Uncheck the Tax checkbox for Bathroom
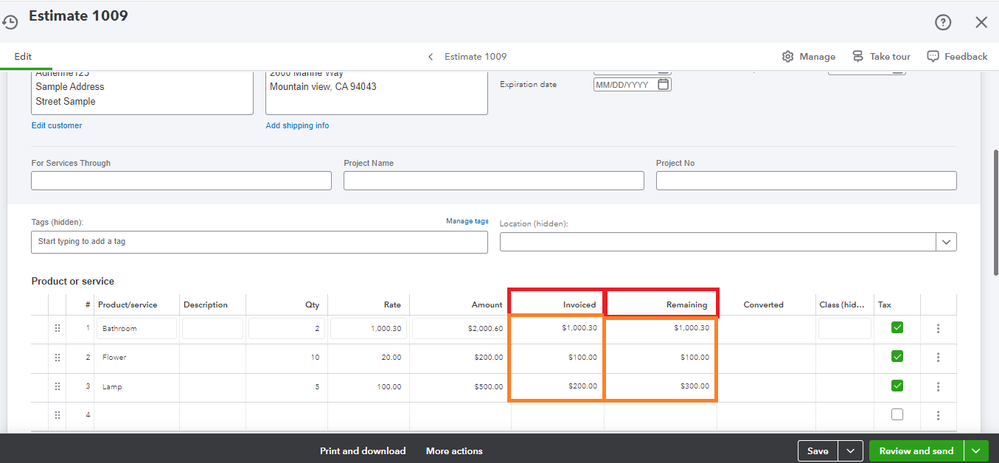This screenshot has width=999, height=463. pyautogui.click(x=897, y=328)
